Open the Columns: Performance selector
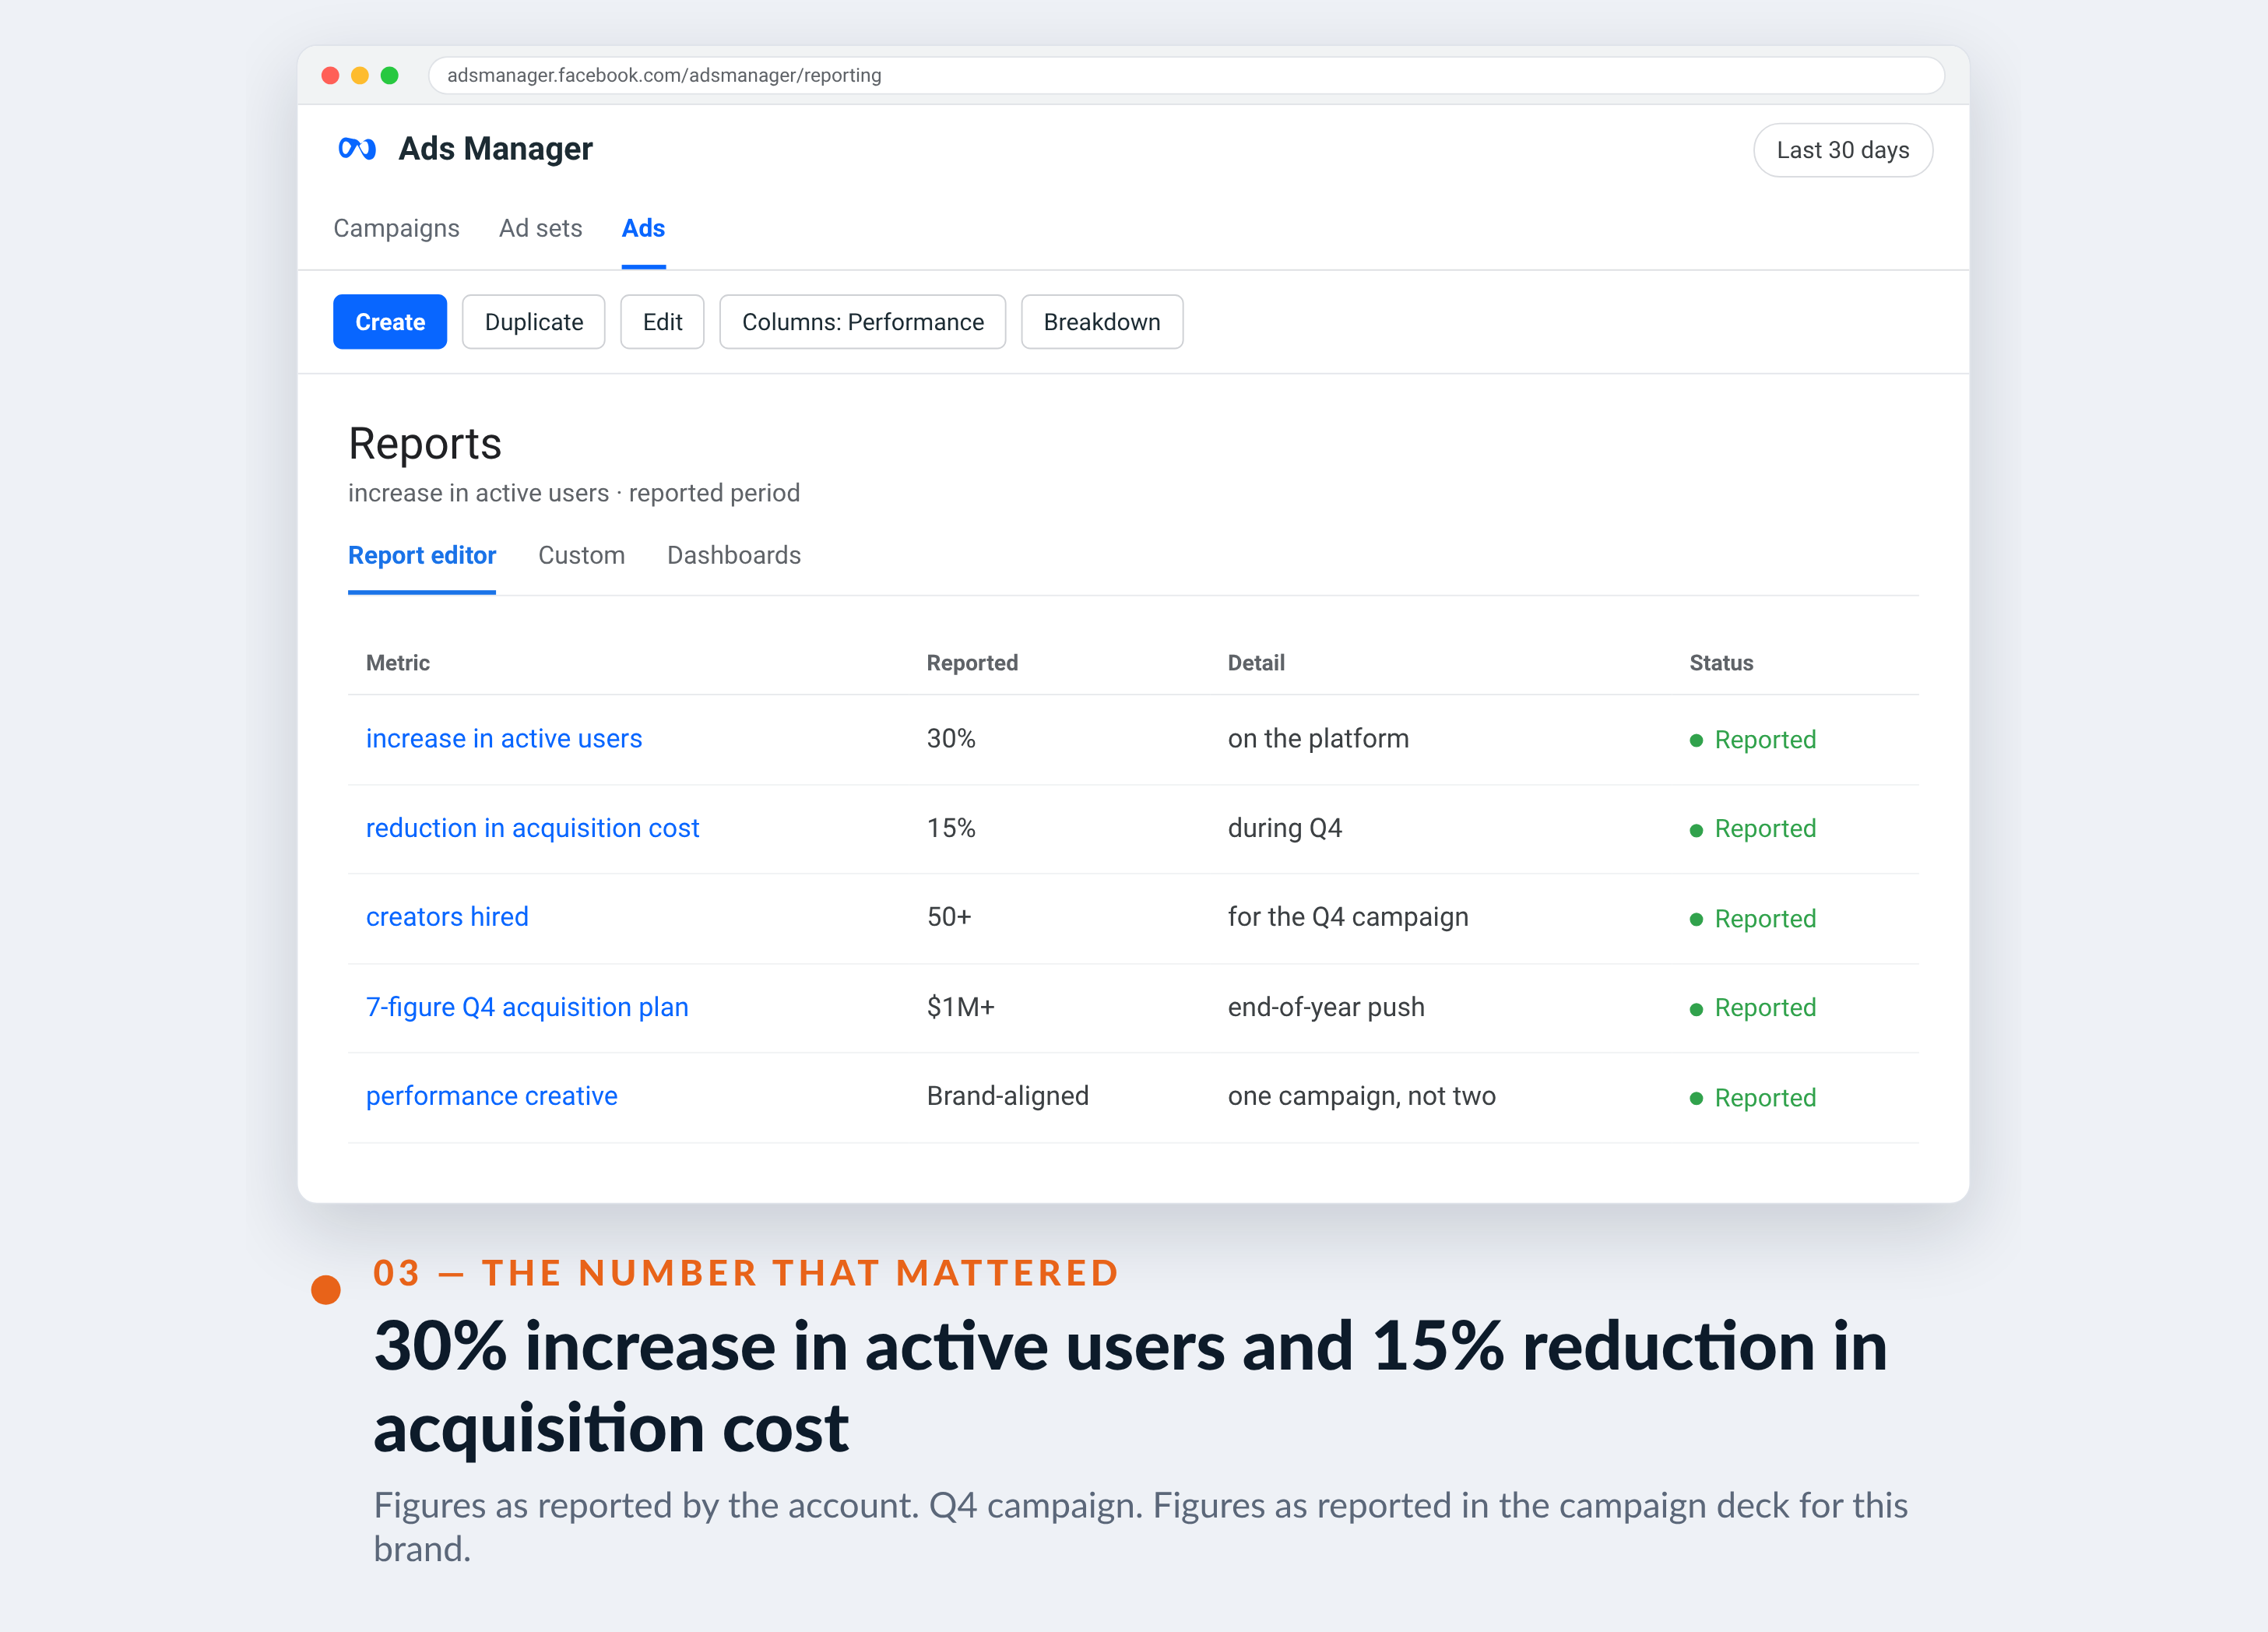The width and height of the screenshot is (2268, 1632). [862, 322]
